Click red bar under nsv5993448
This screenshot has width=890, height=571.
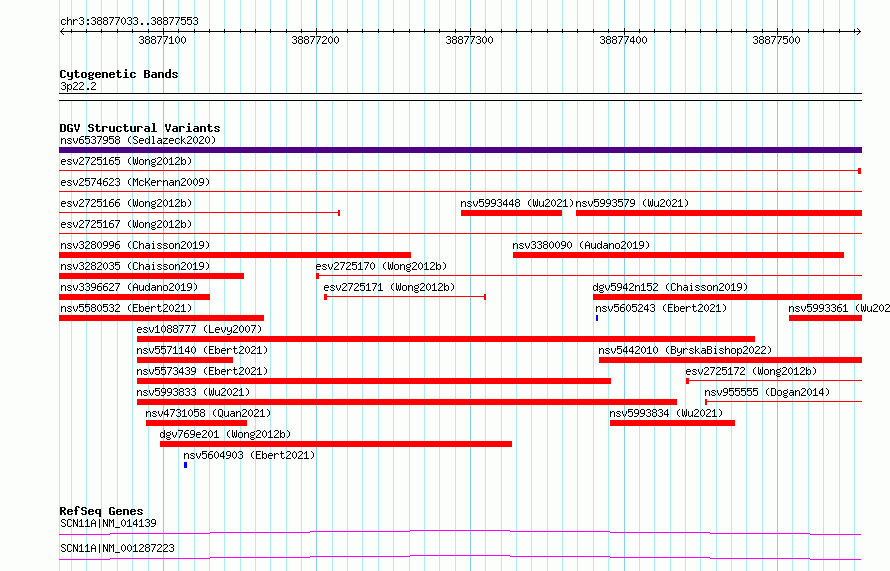click(x=511, y=213)
